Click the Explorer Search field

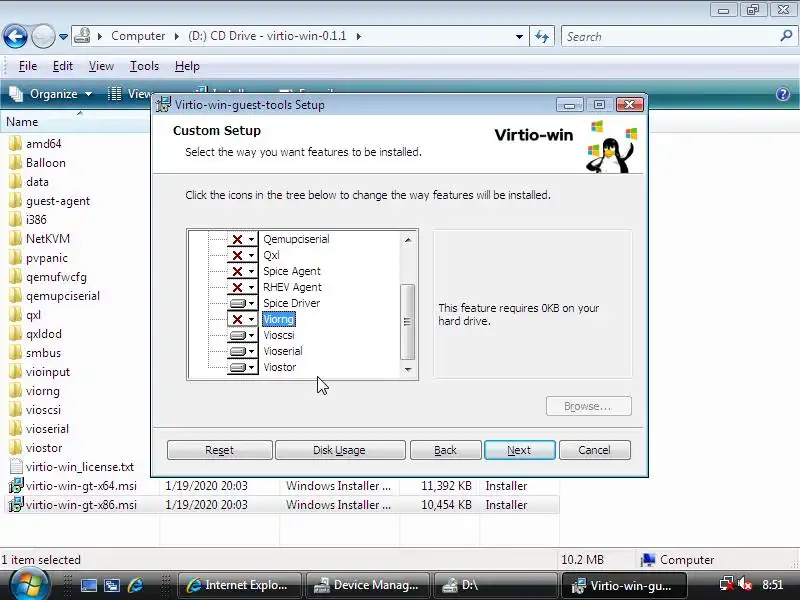[x=671, y=37]
